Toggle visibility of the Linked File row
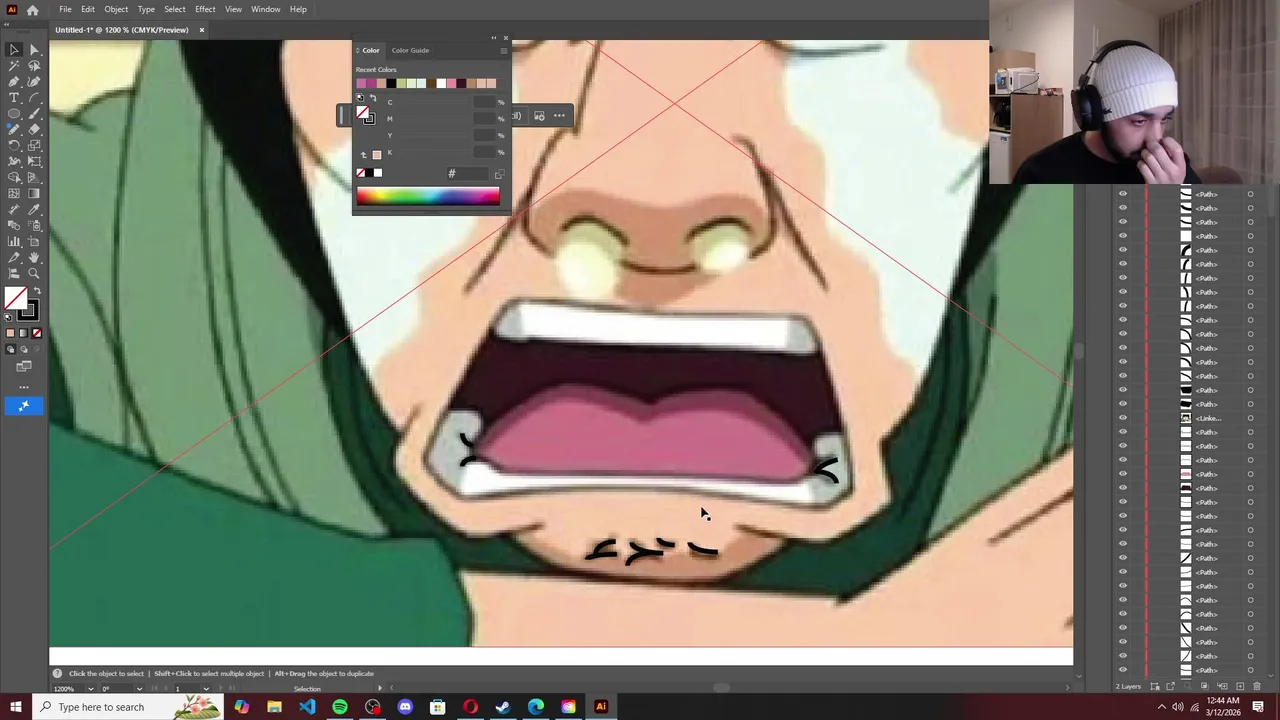 pos(1122,418)
